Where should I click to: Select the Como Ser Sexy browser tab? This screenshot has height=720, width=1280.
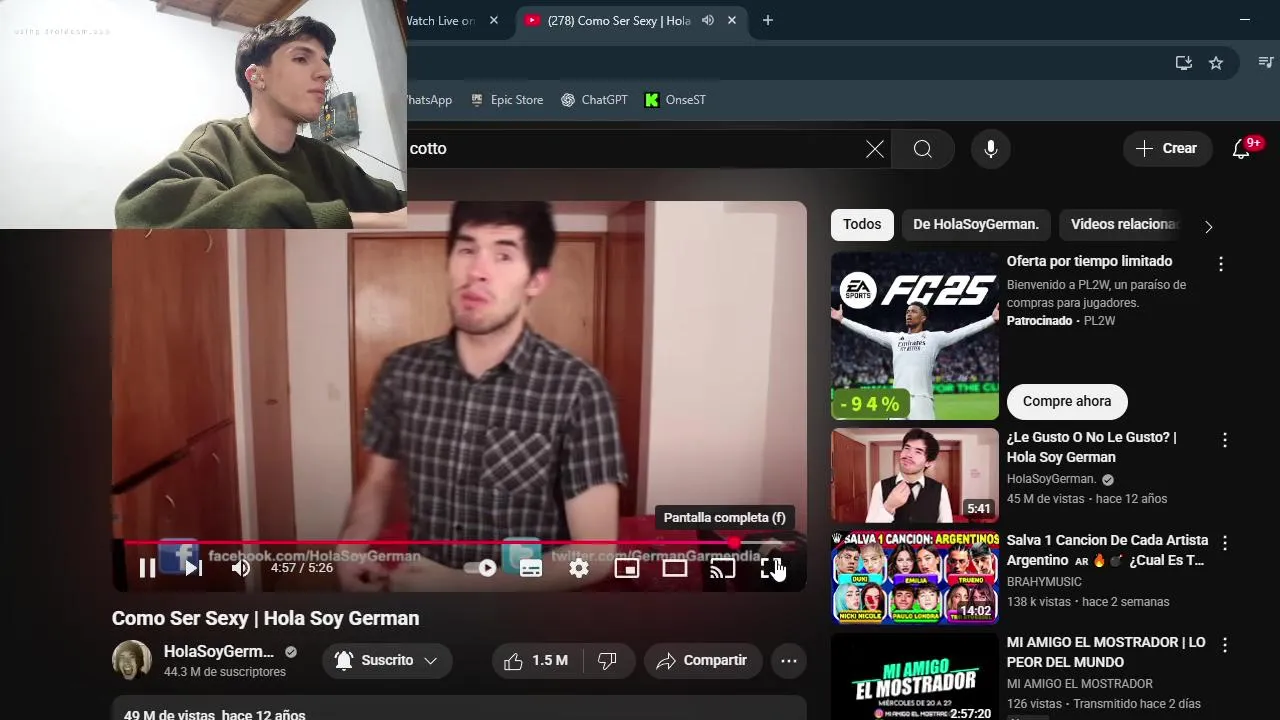click(x=618, y=20)
